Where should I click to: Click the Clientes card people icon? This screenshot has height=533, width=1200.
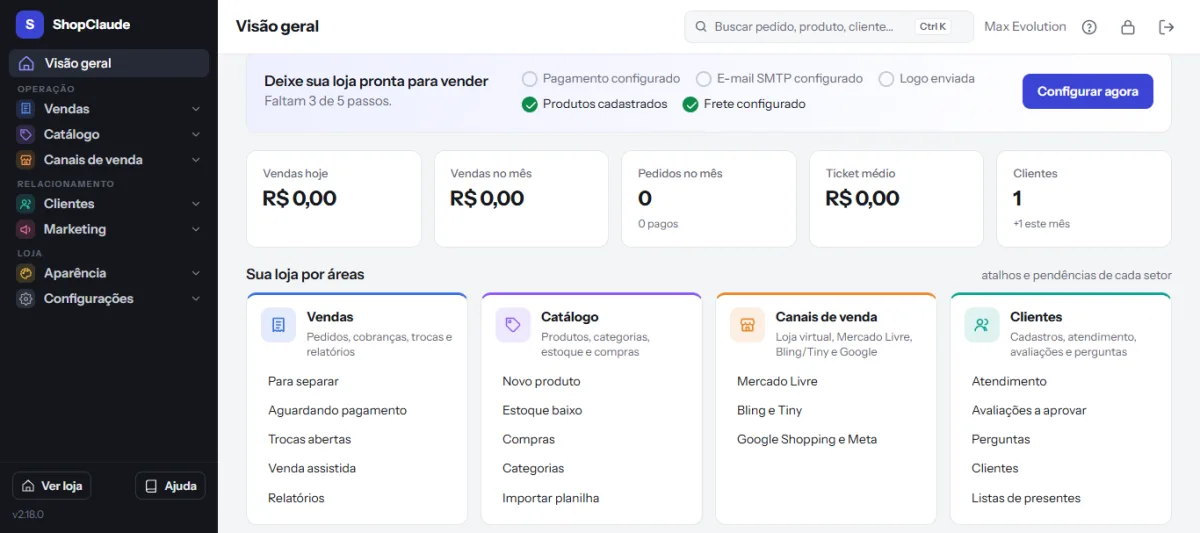[x=982, y=325]
